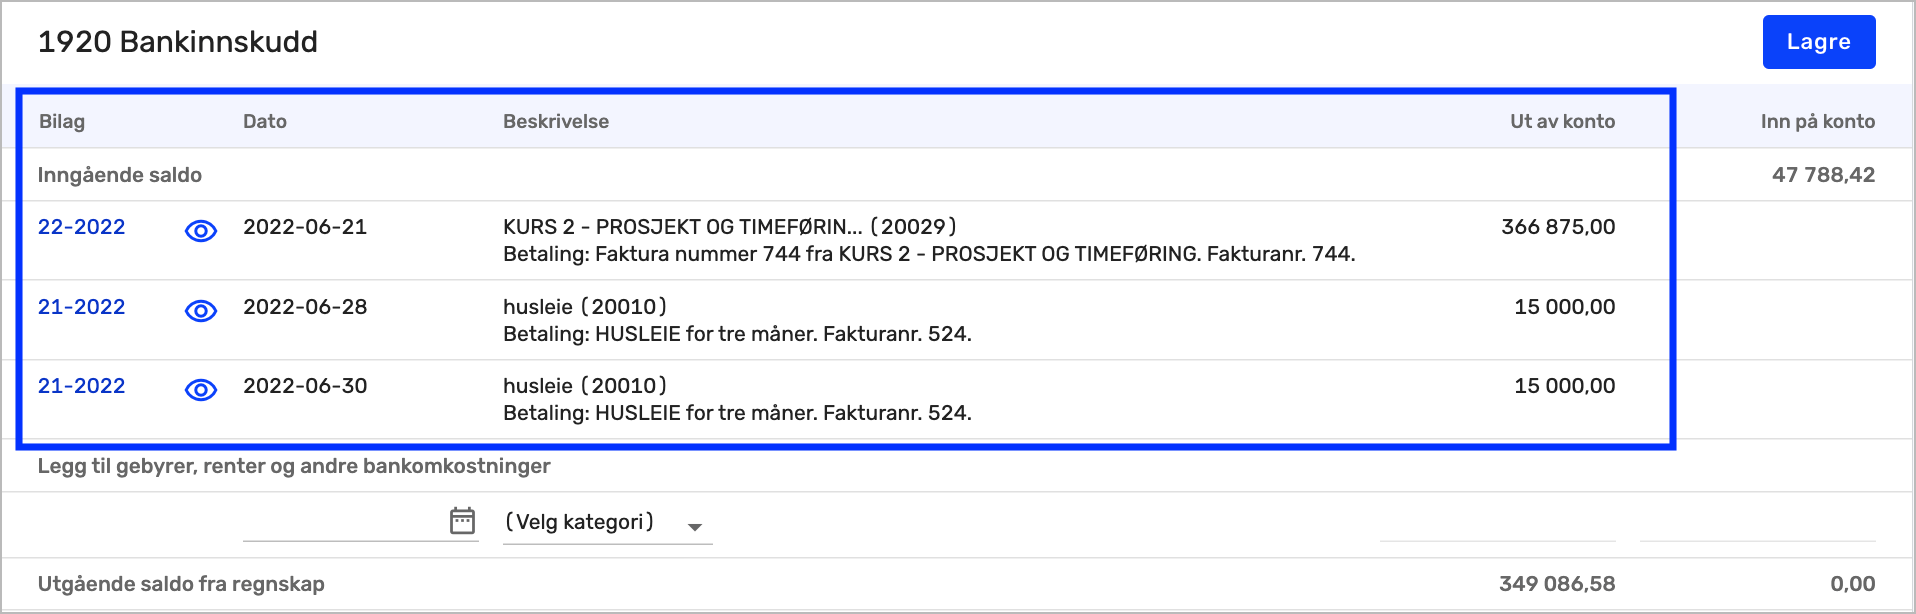Click the date input field for fees
Screen dimensions: 1916x614
[x=342, y=522]
